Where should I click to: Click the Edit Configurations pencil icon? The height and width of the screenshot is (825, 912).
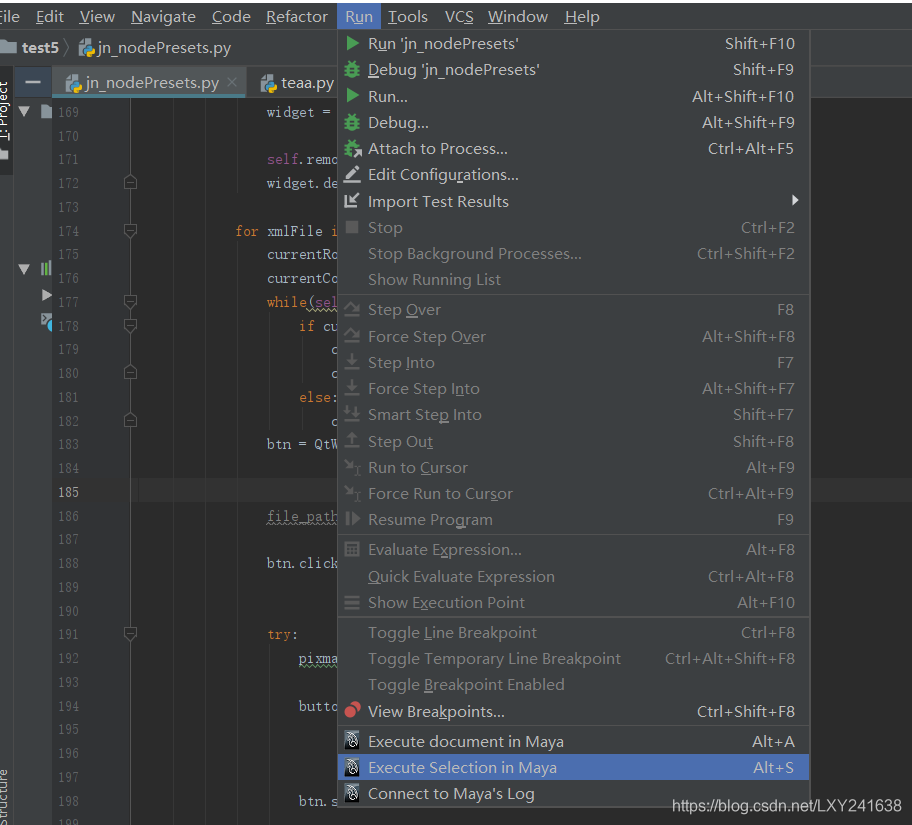(x=352, y=175)
